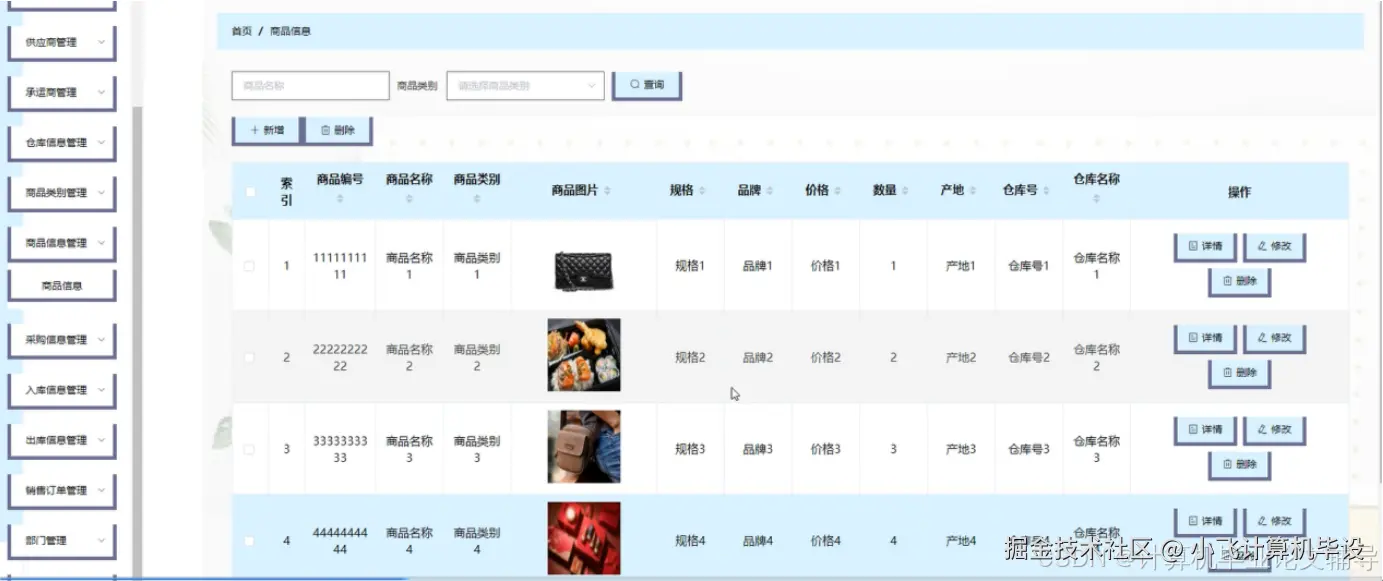Focus the 商品名称 search input field
The height and width of the screenshot is (581, 1383).
coord(310,86)
